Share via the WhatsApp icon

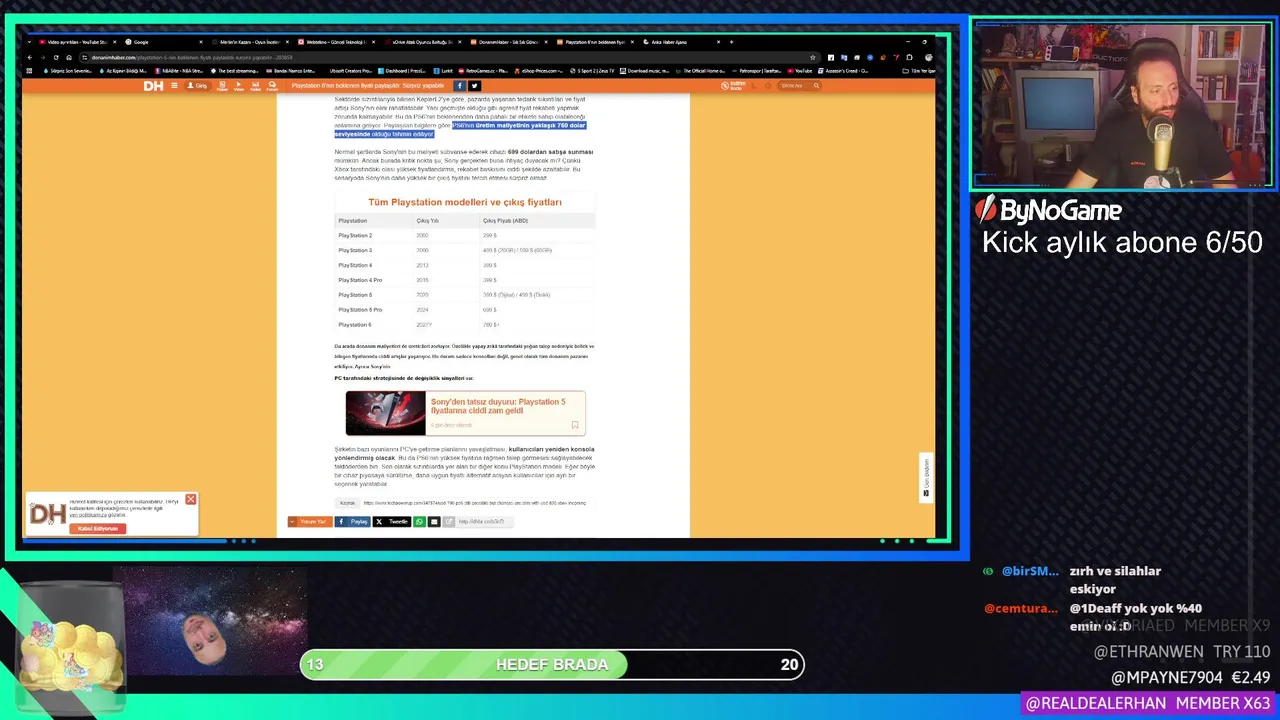click(420, 522)
